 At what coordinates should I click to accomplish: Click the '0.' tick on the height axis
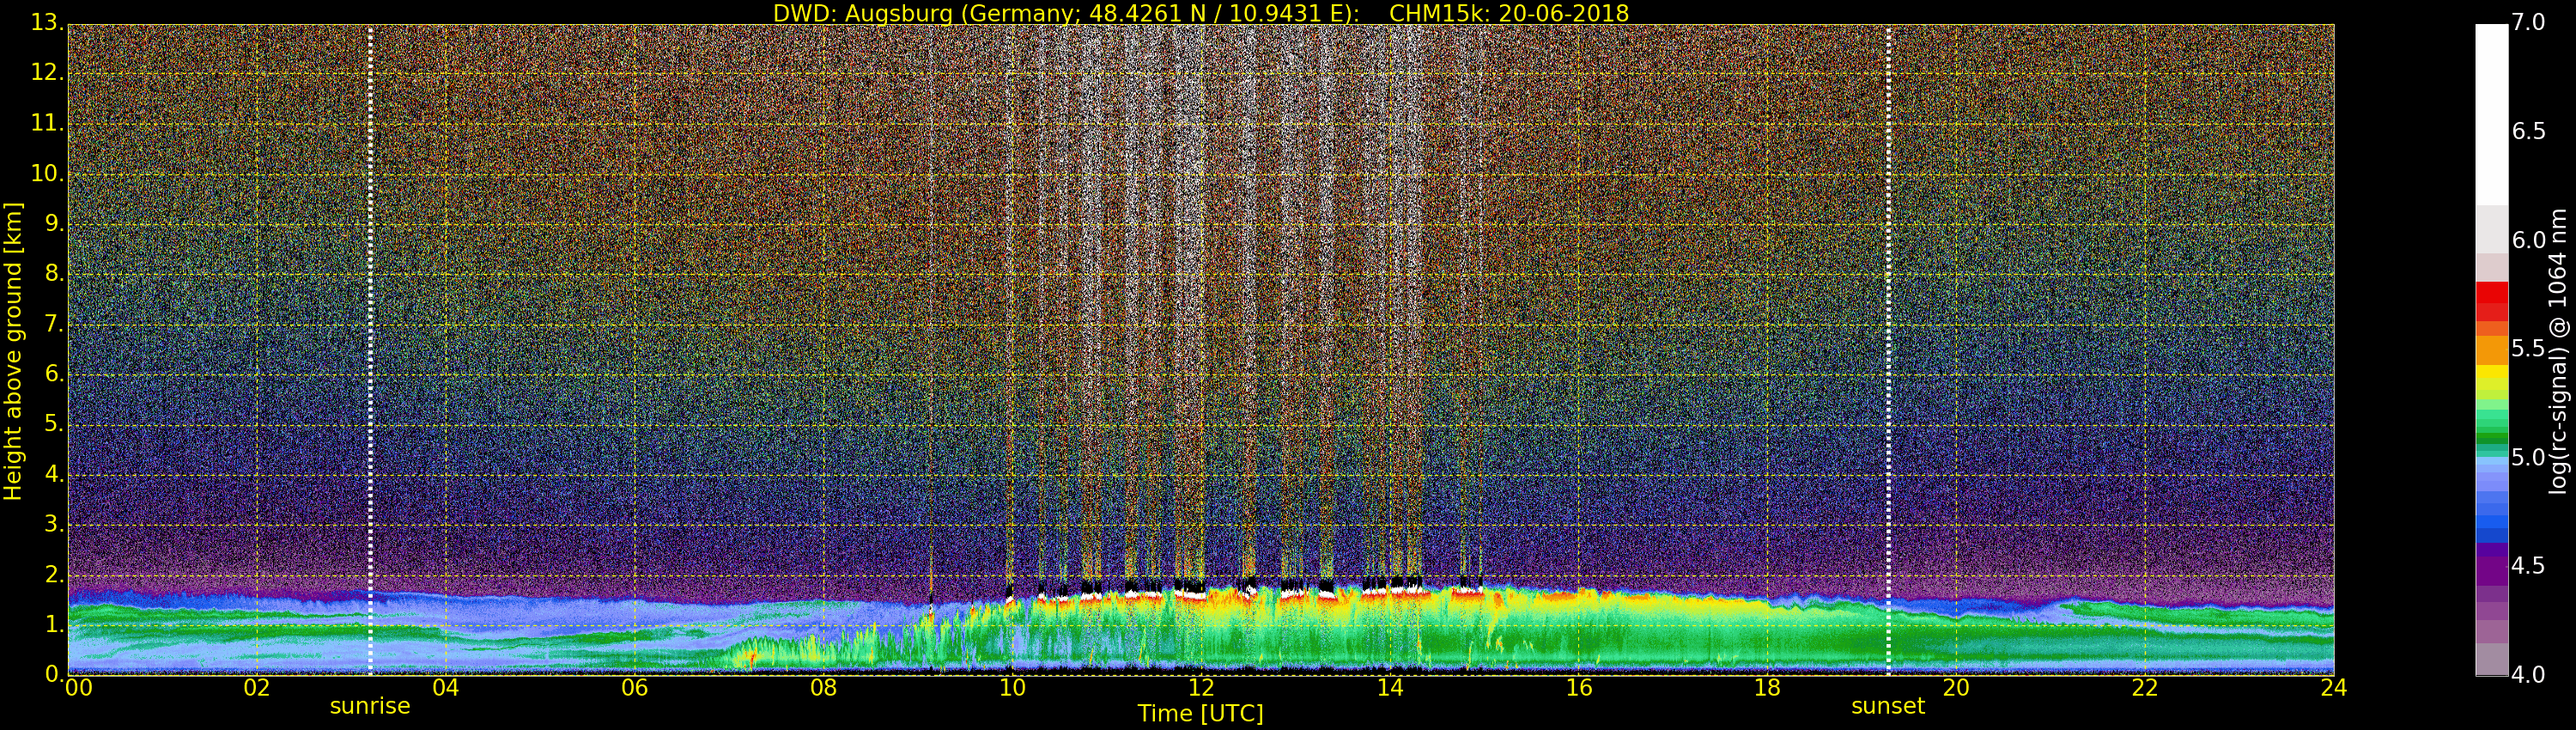(53, 674)
